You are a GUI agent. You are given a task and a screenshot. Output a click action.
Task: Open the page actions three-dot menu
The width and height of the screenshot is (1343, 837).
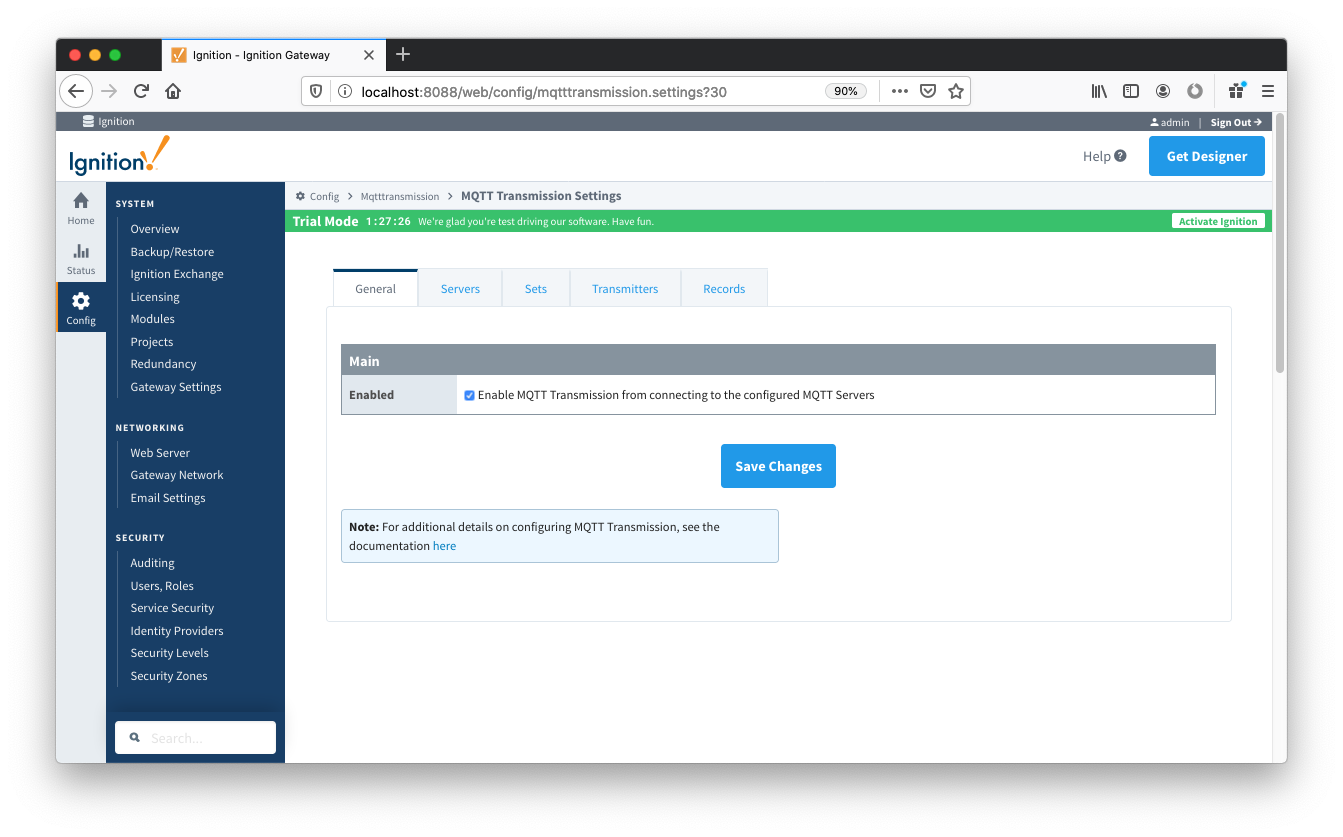coord(899,91)
